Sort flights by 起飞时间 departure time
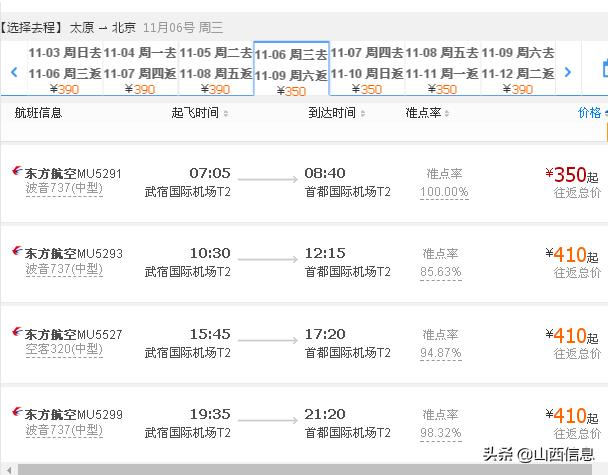The width and height of the screenshot is (608, 475). coord(200,113)
